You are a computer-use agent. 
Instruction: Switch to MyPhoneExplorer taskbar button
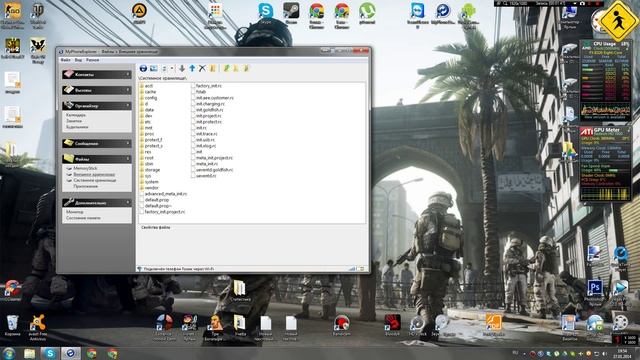pyautogui.click(x=71, y=353)
